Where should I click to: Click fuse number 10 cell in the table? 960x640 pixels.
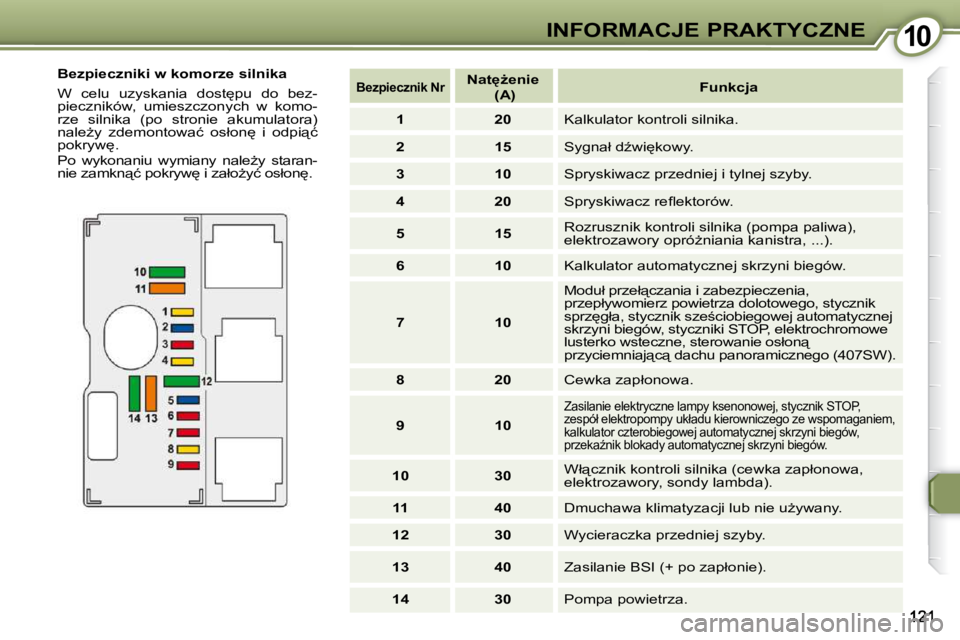click(x=400, y=475)
